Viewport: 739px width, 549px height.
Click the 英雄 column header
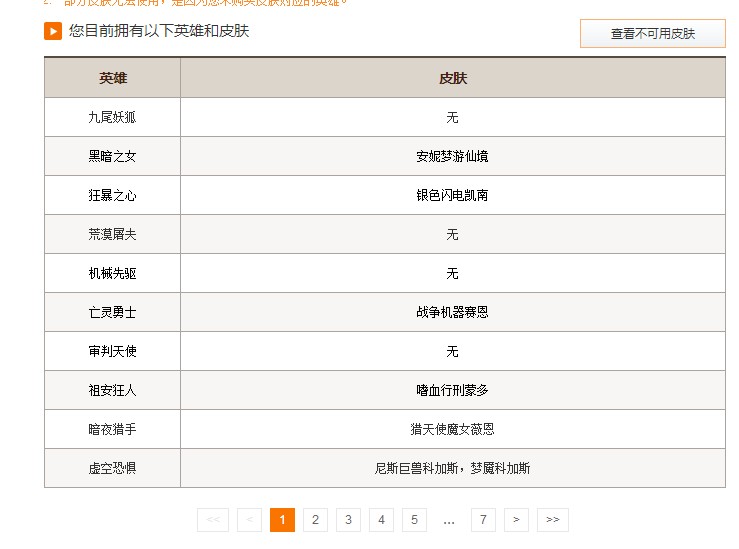tap(113, 78)
